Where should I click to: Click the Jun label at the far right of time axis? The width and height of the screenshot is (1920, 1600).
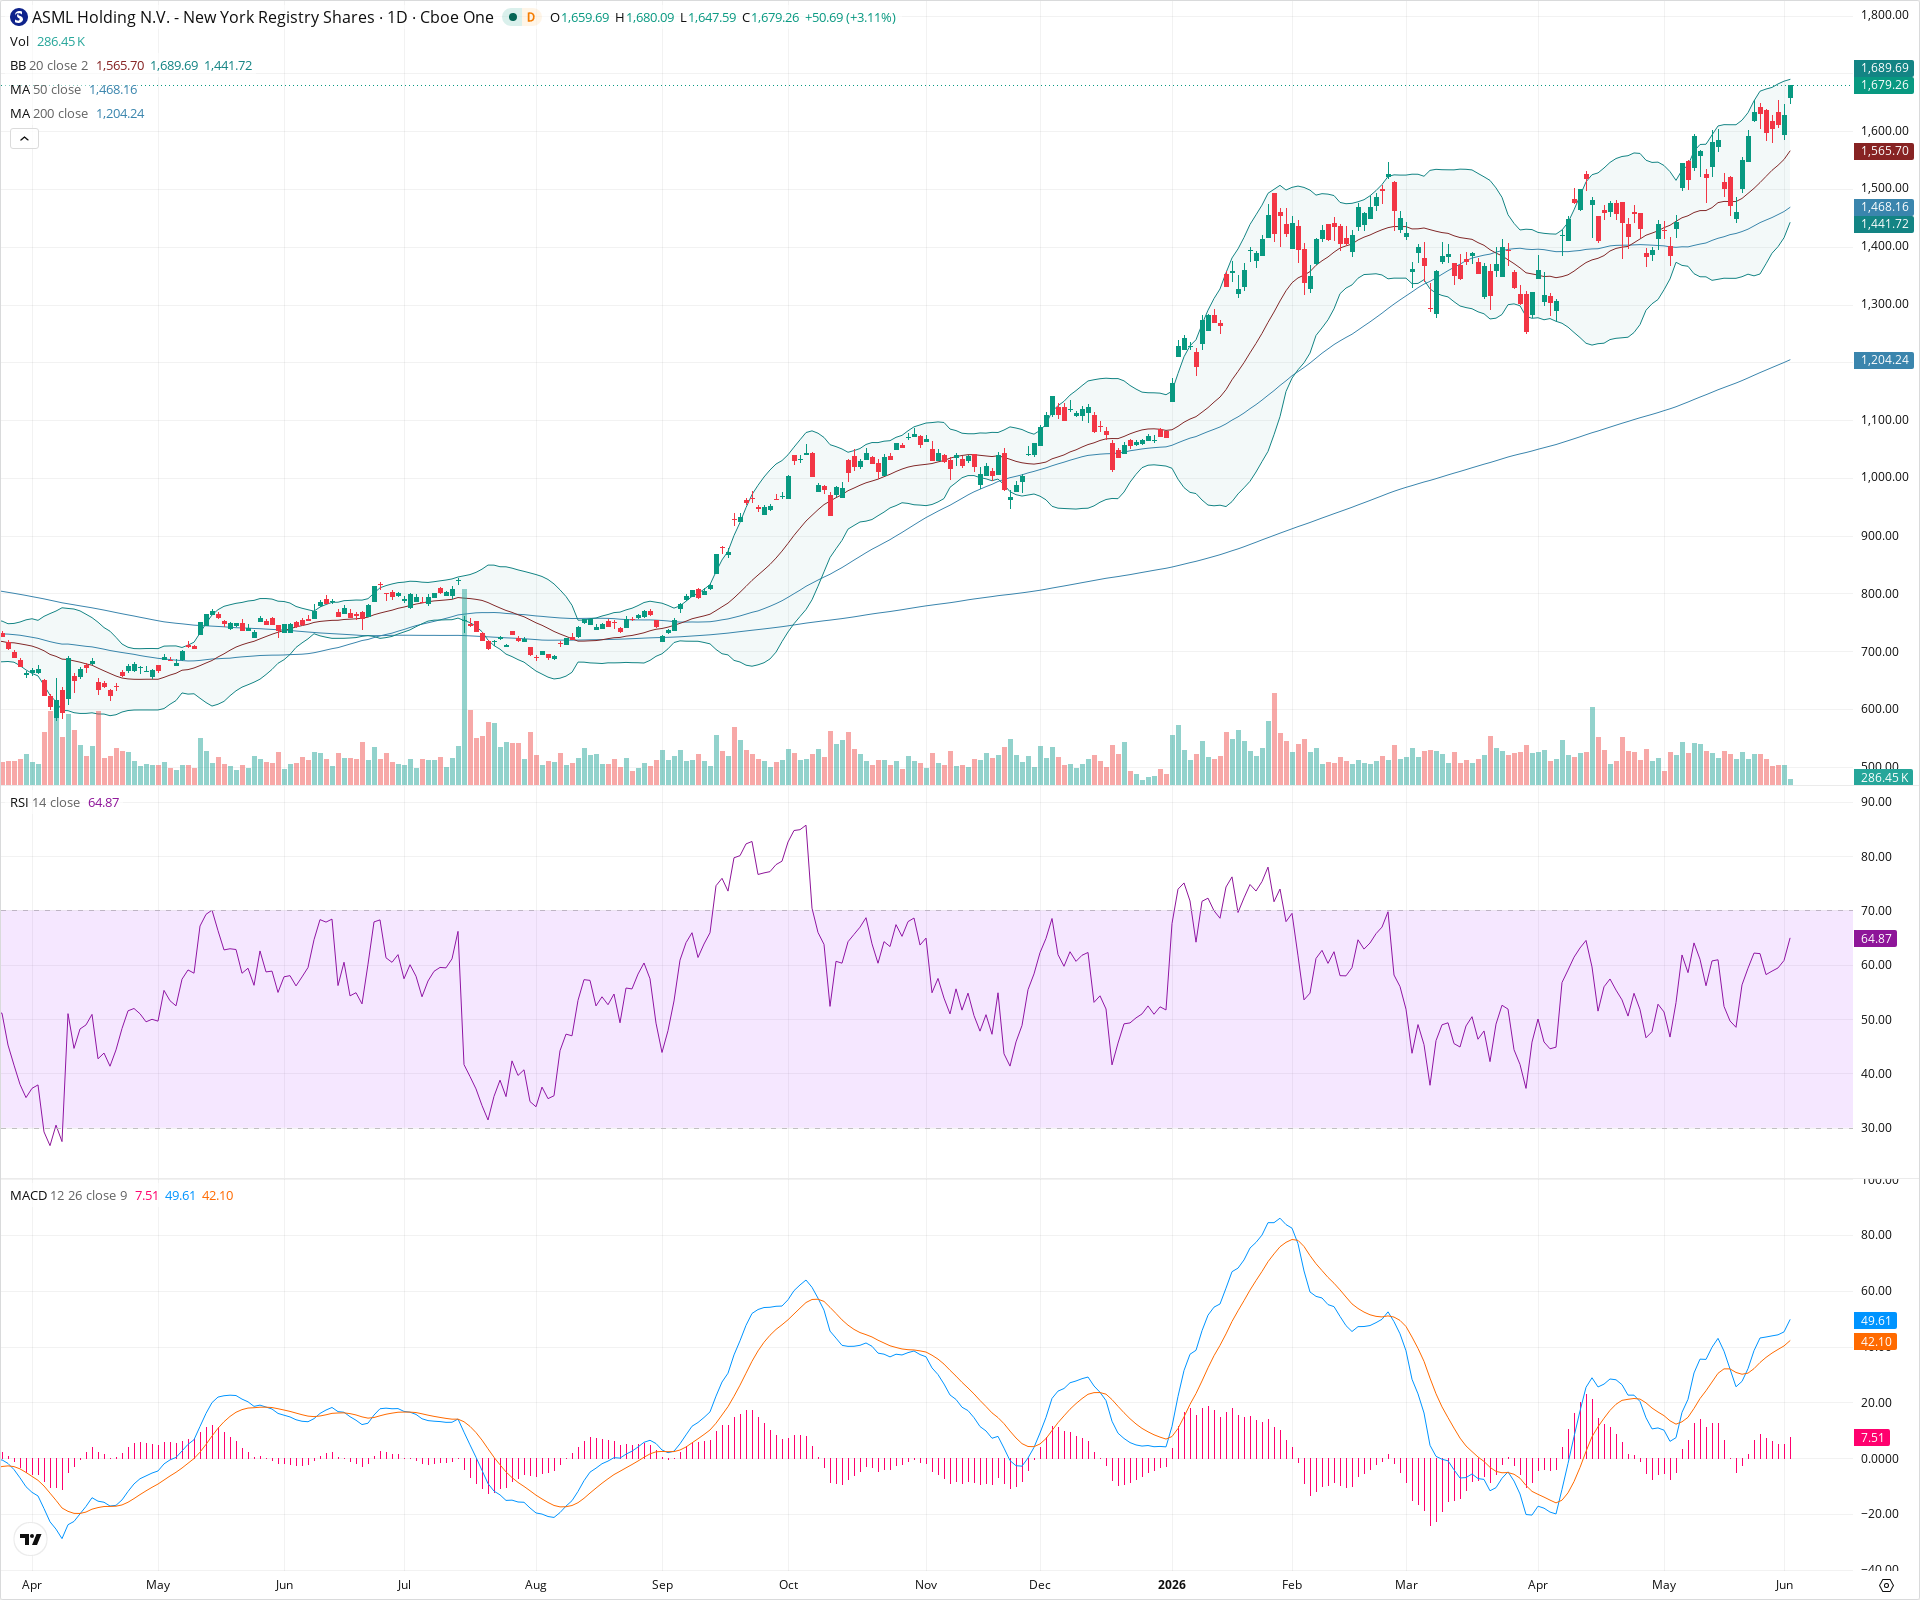pos(1784,1584)
